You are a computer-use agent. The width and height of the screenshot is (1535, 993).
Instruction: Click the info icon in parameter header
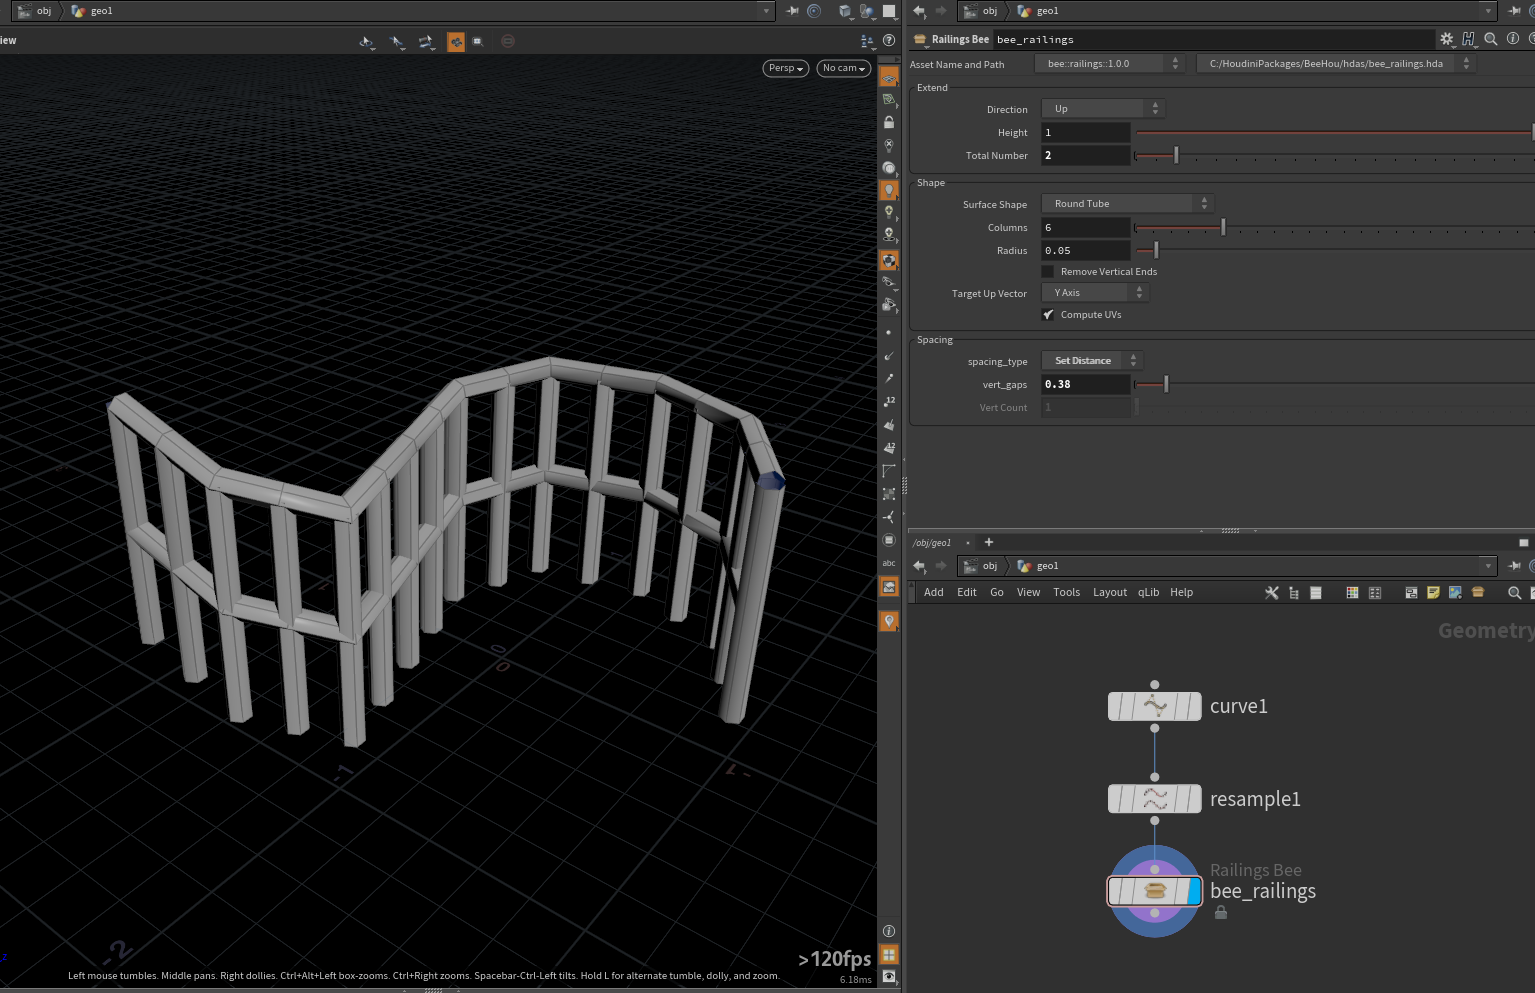coord(1512,39)
